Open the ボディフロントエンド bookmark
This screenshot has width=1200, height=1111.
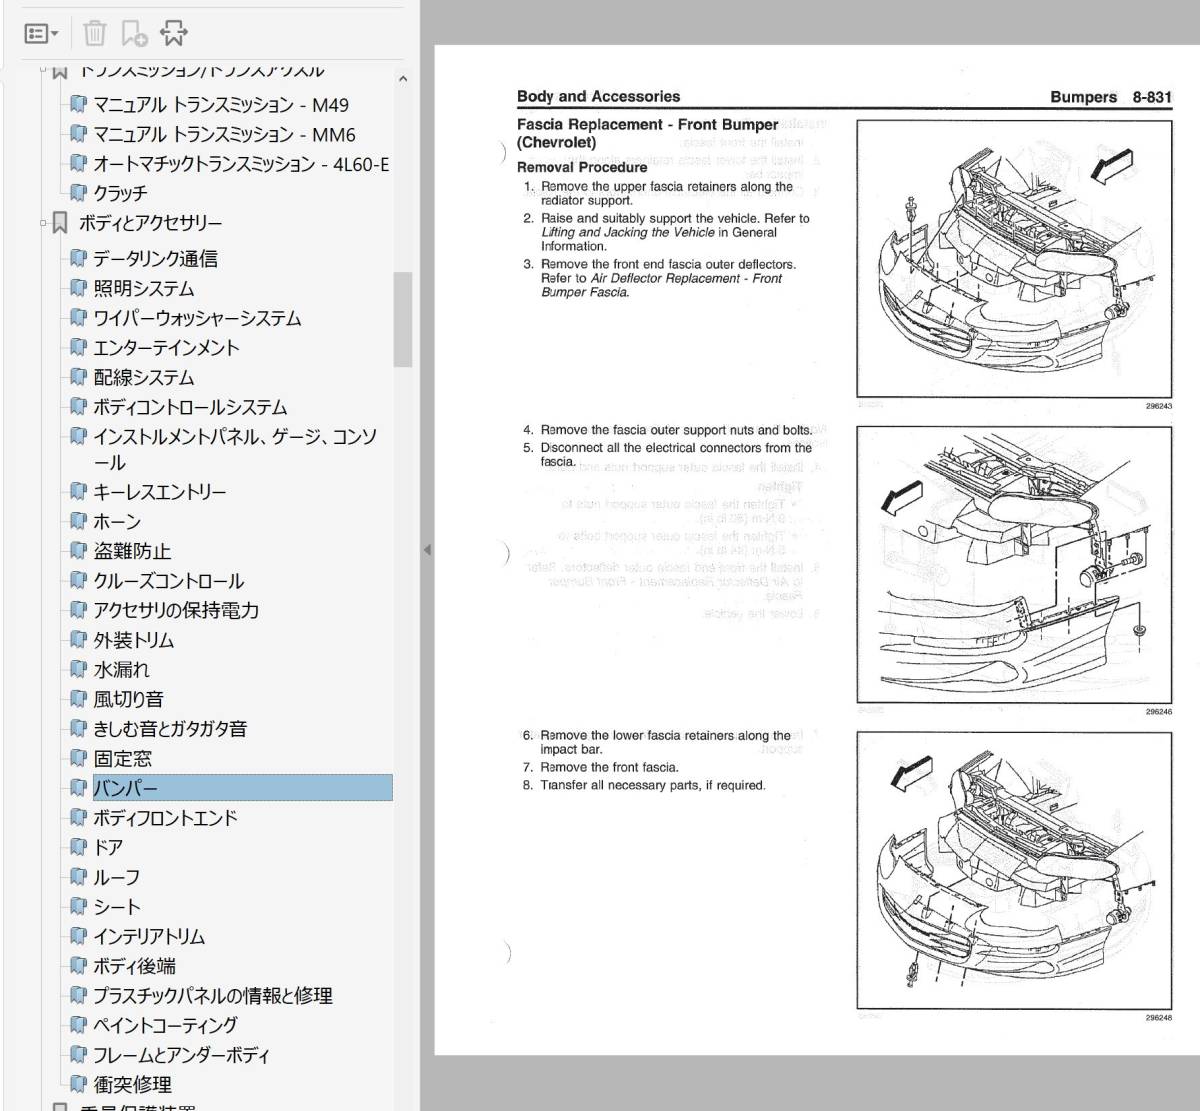point(165,818)
